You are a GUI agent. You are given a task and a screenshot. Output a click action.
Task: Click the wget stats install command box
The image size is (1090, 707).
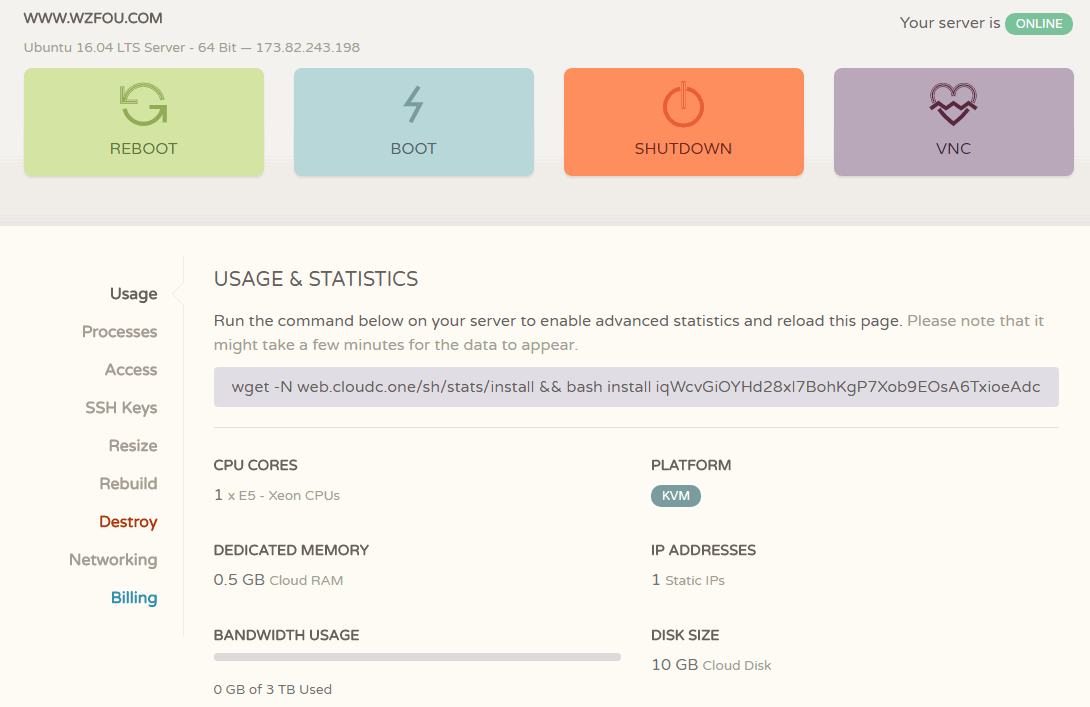[x=636, y=387]
